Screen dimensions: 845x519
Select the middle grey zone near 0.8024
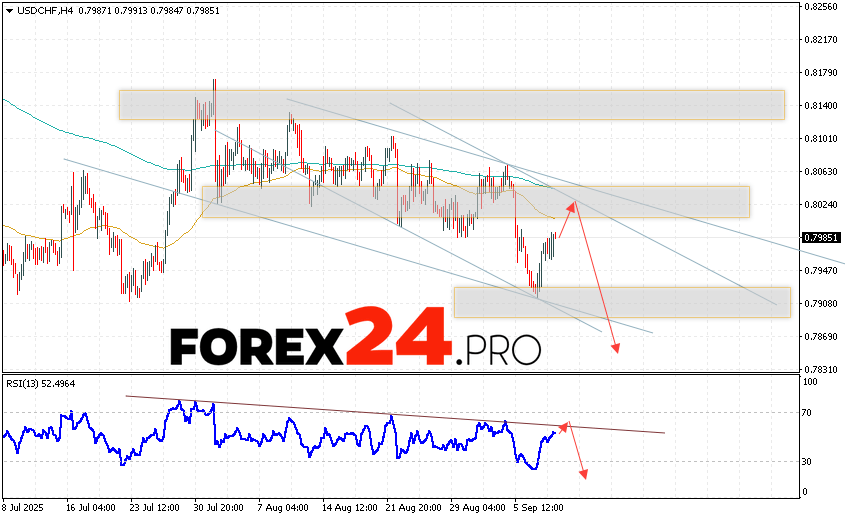pos(475,201)
